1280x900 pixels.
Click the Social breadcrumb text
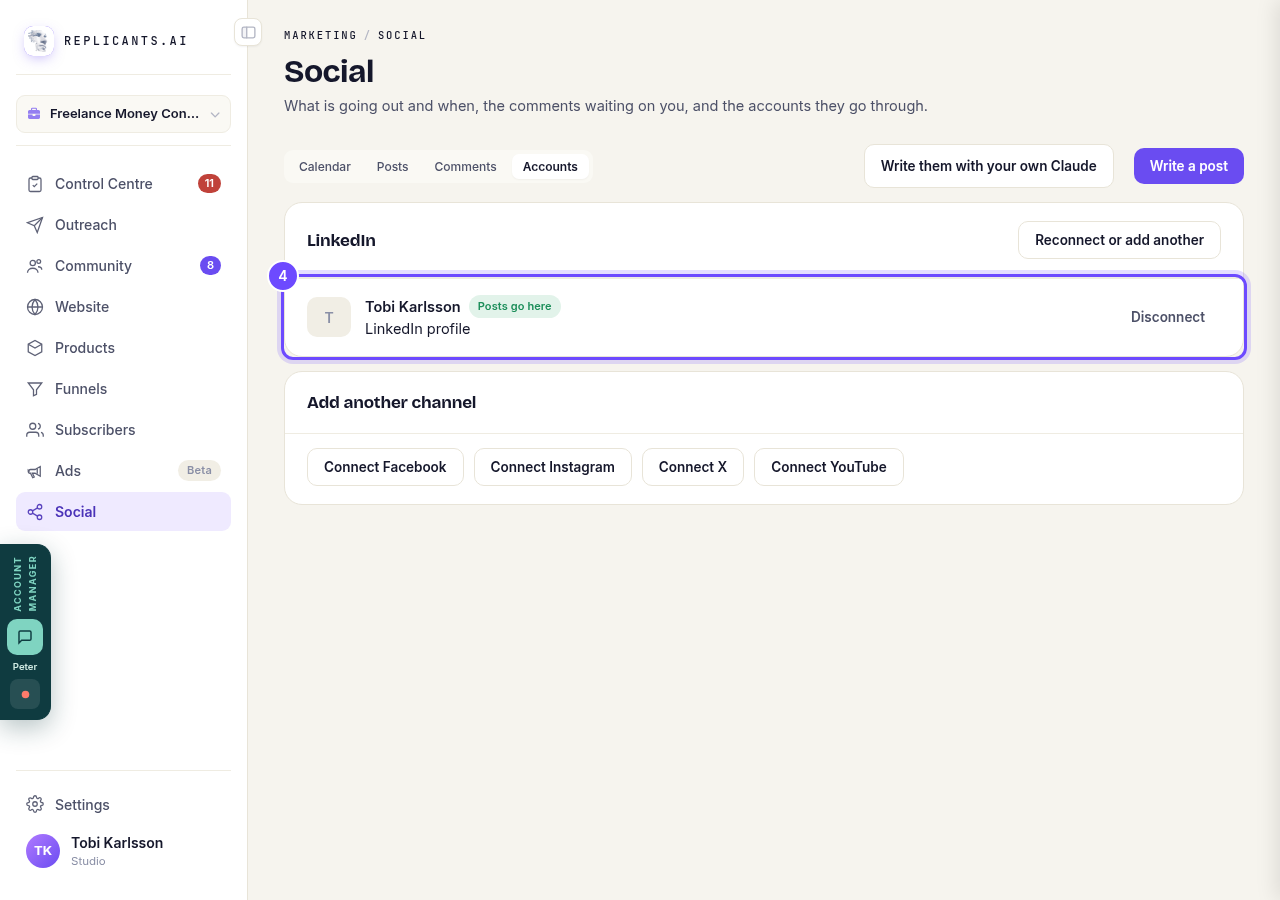click(402, 35)
